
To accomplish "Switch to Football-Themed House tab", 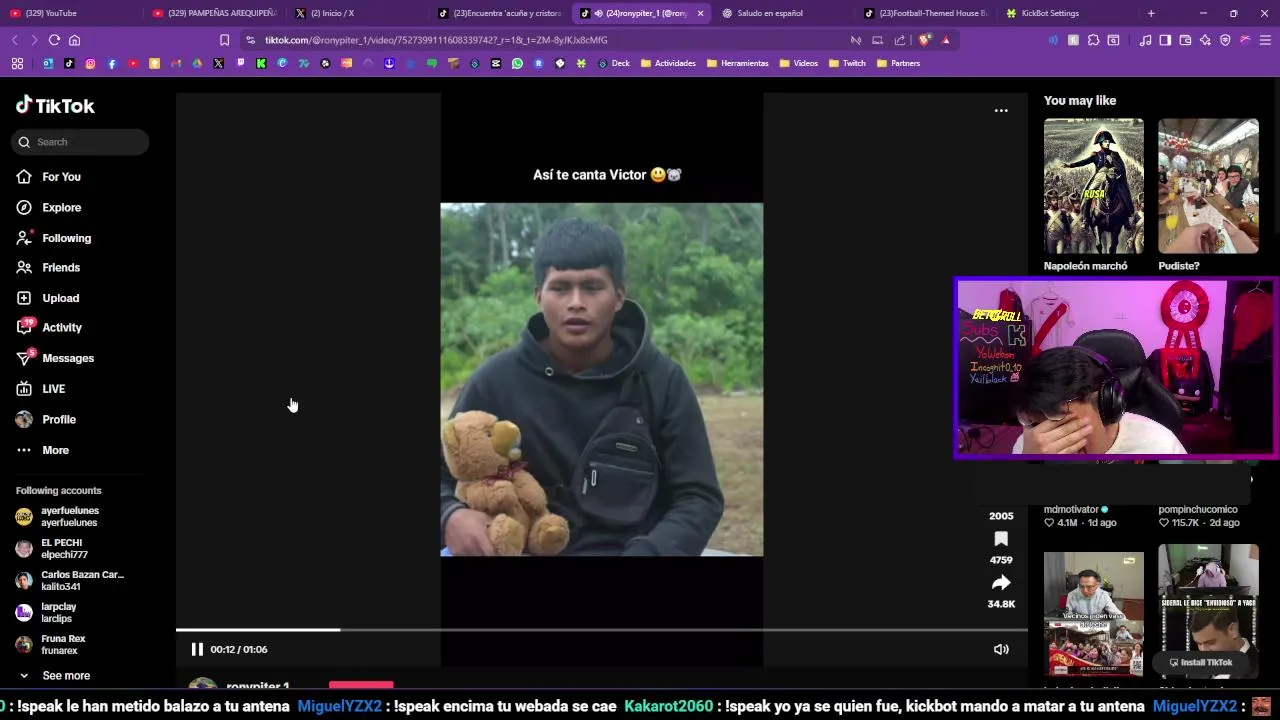I will (925, 13).
